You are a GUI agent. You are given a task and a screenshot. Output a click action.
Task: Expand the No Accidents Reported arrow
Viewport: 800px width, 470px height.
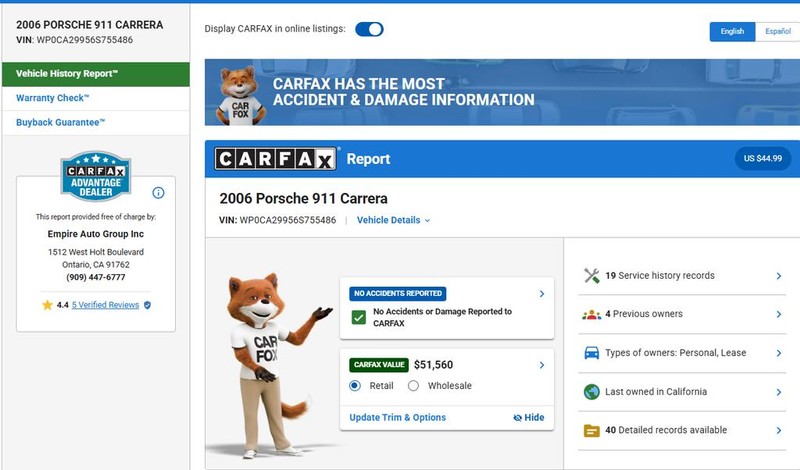point(542,294)
